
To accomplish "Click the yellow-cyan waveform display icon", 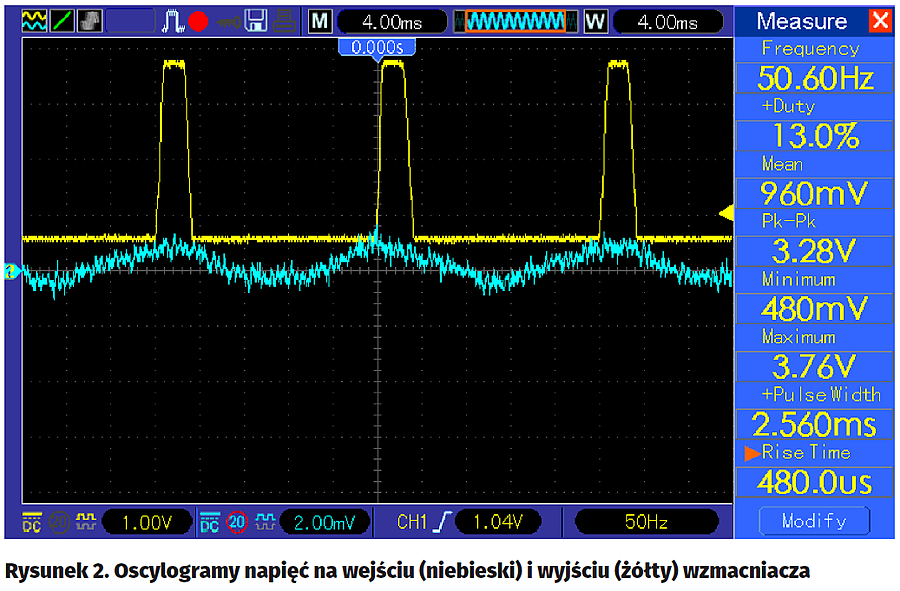I will 34,20.
